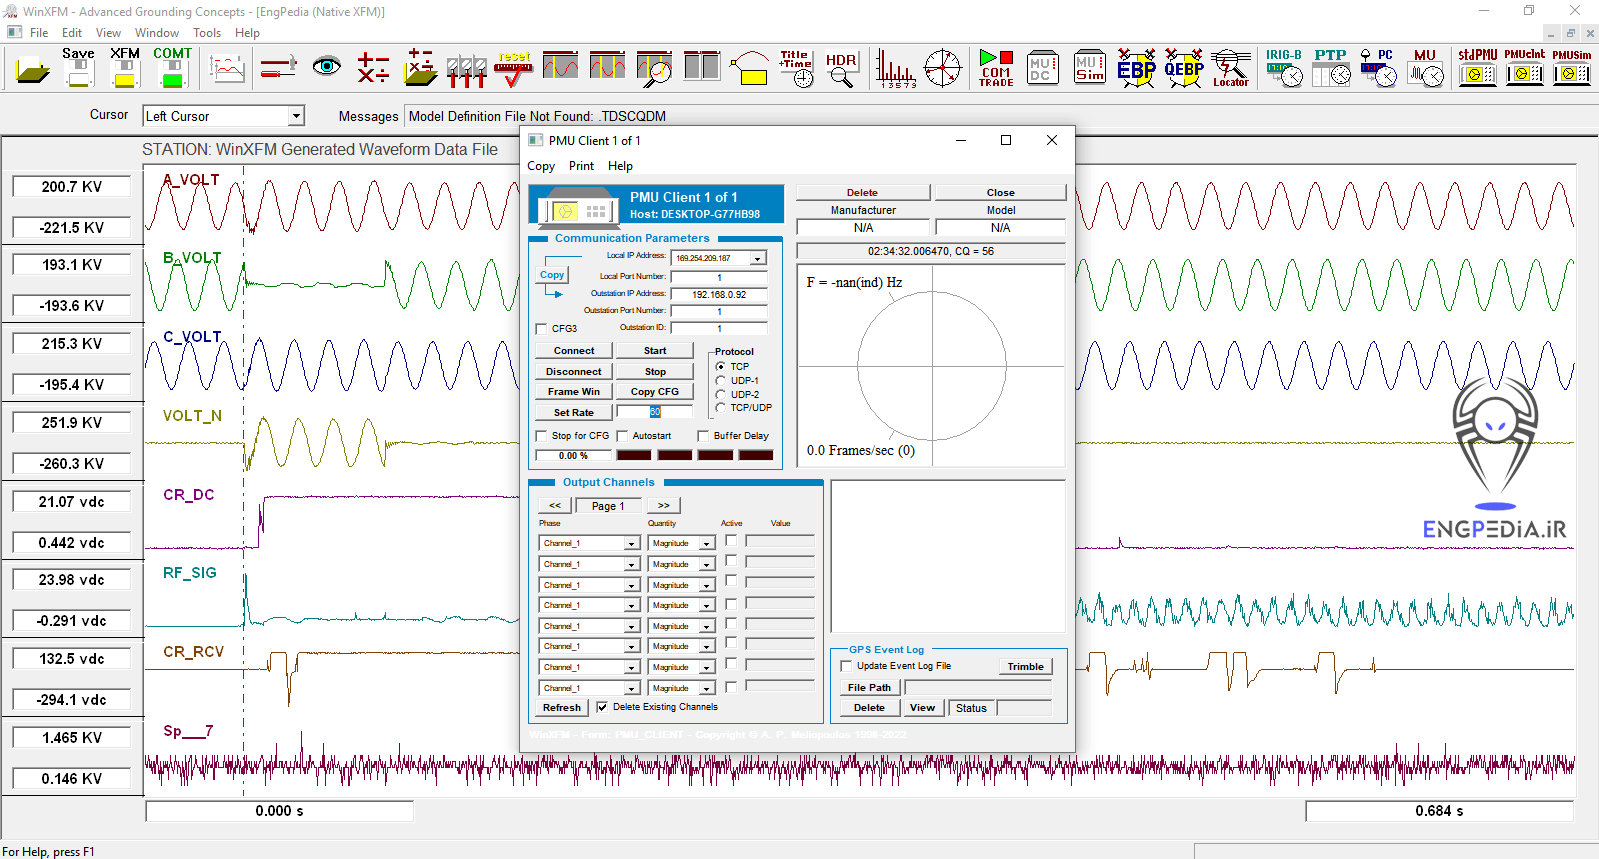Click the rate value field beside Set Rate
Screen dimensions: 1599x859
pyautogui.click(x=654, y=412)
